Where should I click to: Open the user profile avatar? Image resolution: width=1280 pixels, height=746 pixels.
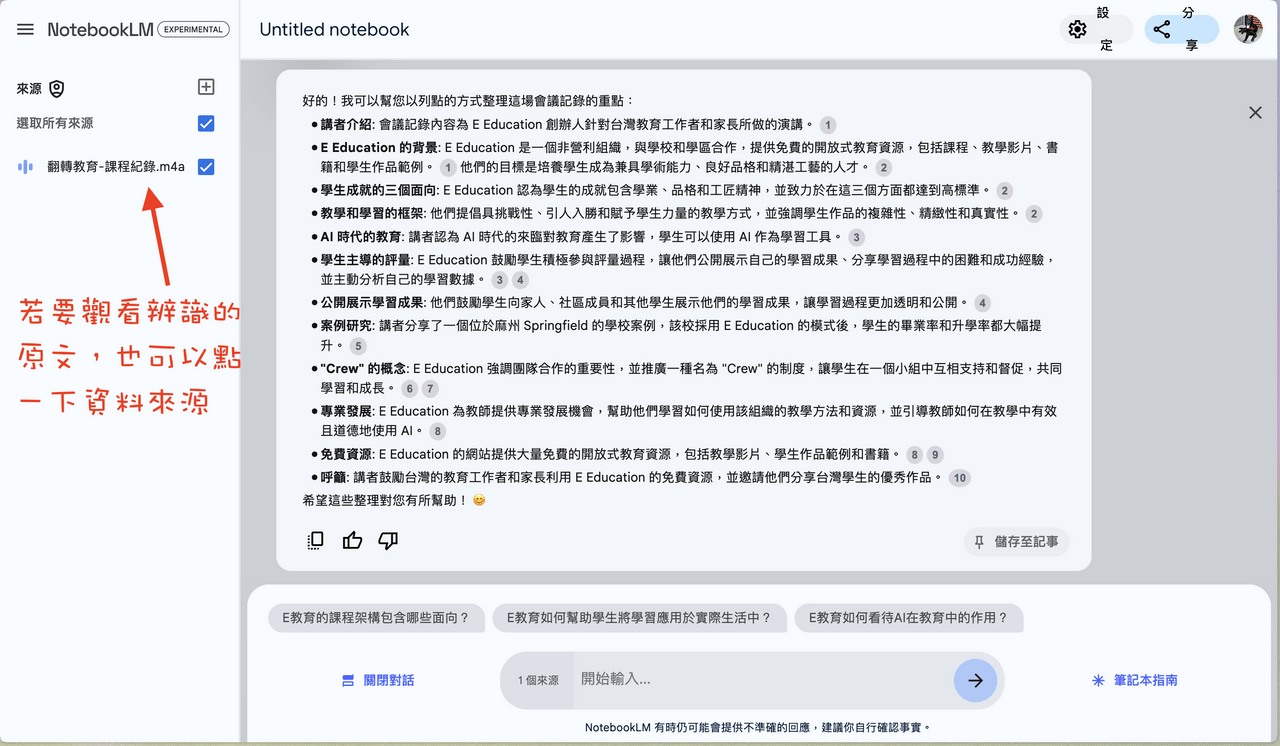1247,29
